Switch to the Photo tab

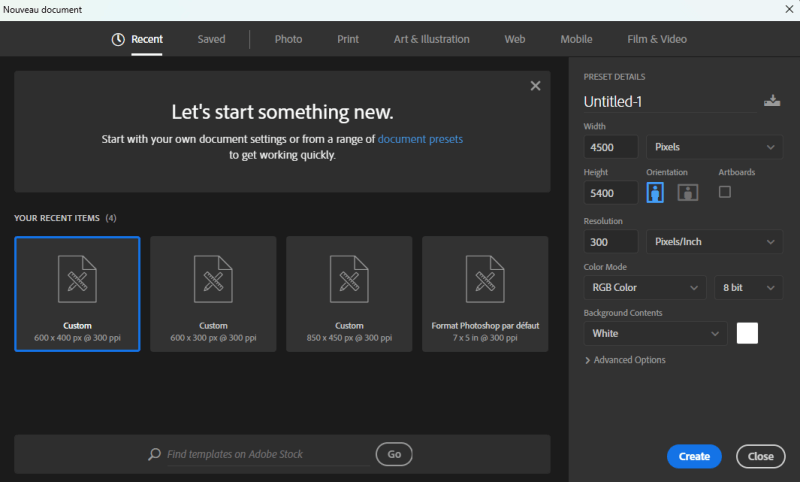[x=288, y=39]
